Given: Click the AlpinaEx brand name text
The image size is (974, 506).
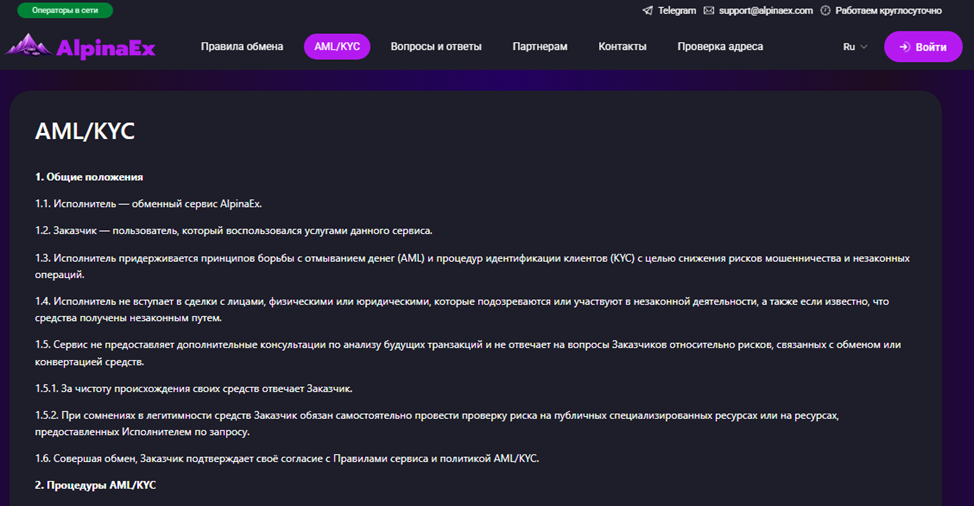Looking at the screenshot, I should tap(106, 47).
